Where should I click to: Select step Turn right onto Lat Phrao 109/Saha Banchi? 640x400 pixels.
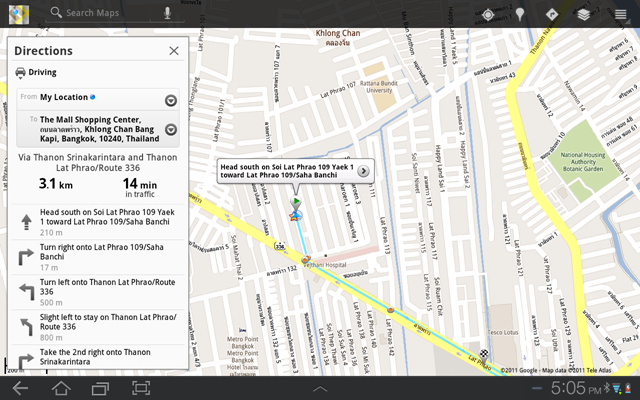pos(98,257)
